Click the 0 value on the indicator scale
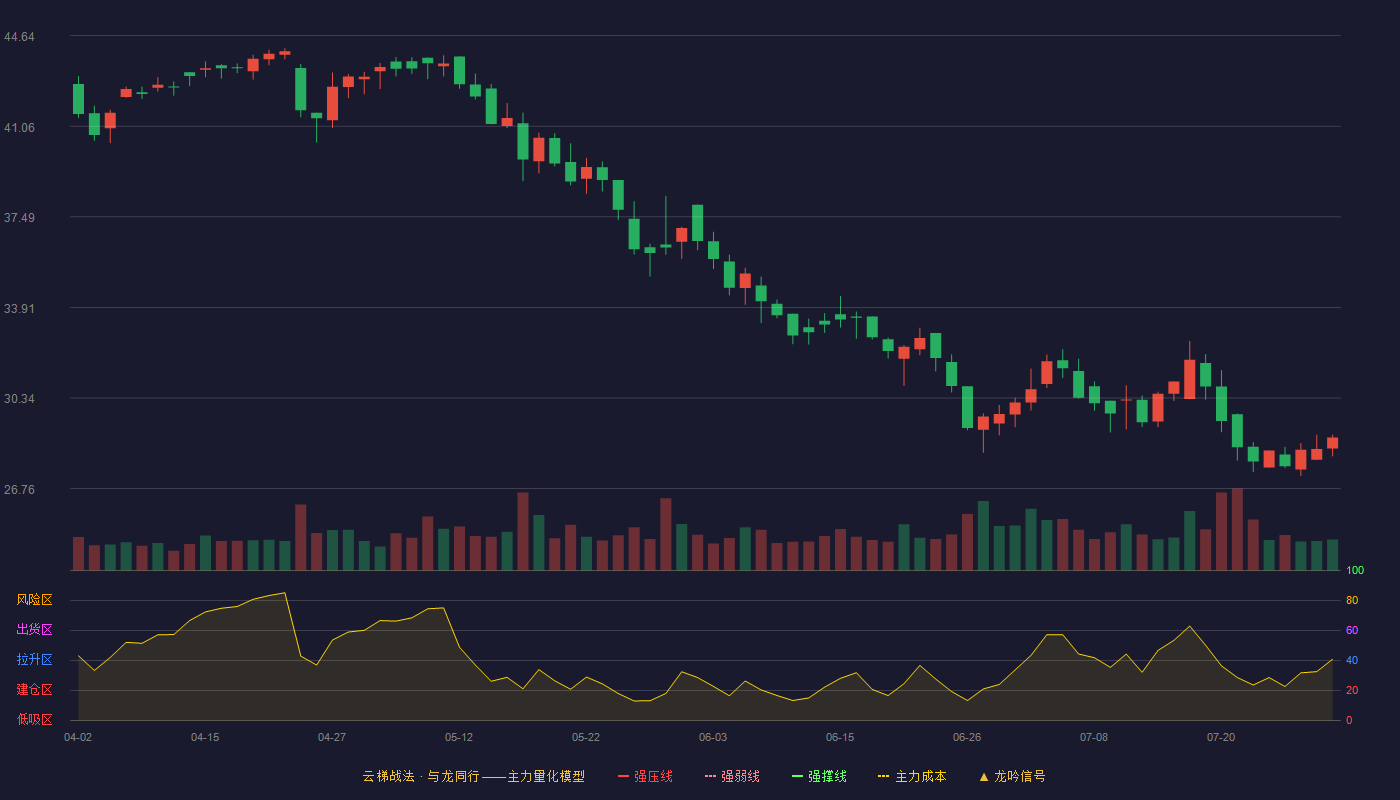Screen dimensions: 1400x800 (1349, 720)
